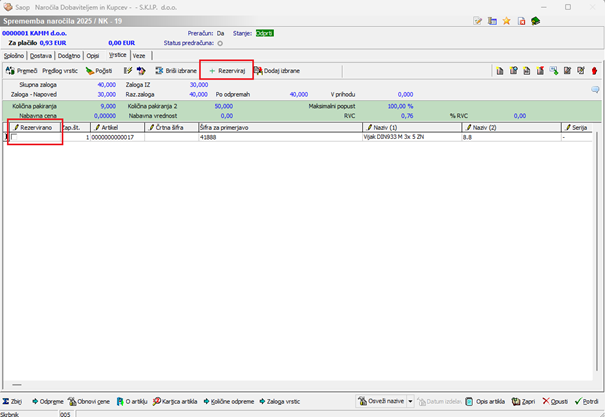Click the Artikel column header
Viewport: 605px width, 417px height.
(x=118, y=127)
